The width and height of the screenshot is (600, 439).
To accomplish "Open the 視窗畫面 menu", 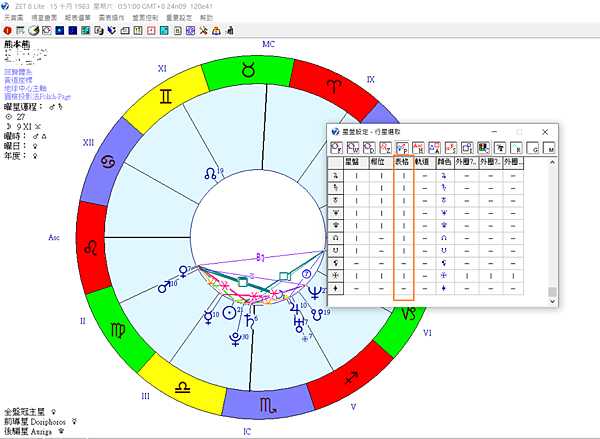I will tap(44, 18).
